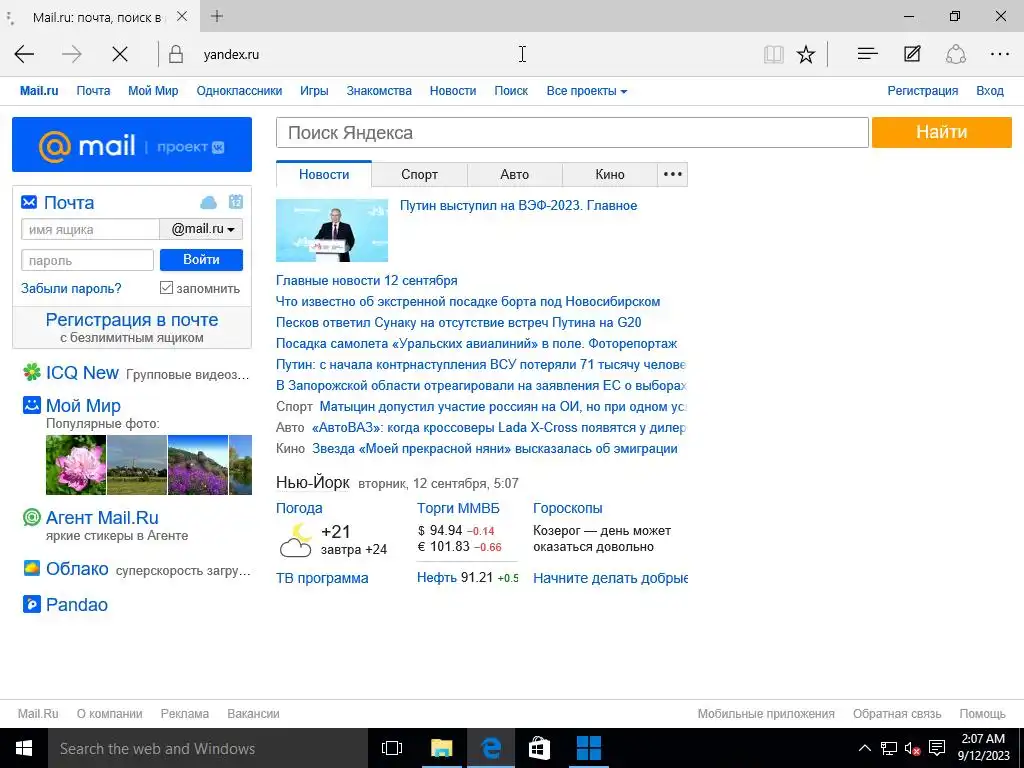This screenshot has width=1024, height=768.
Task: Click the ТВ программа link
Action: click(x=322, y=578)
